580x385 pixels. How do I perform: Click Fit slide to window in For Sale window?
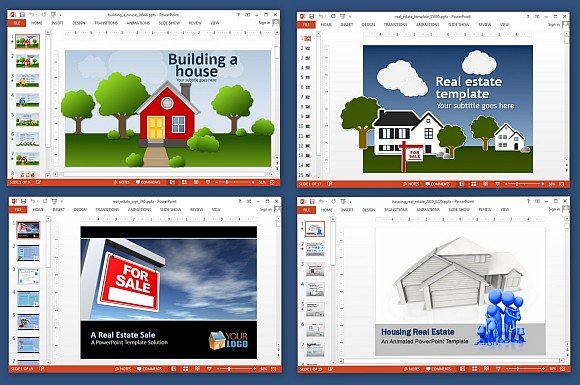[x=274, y=369]
